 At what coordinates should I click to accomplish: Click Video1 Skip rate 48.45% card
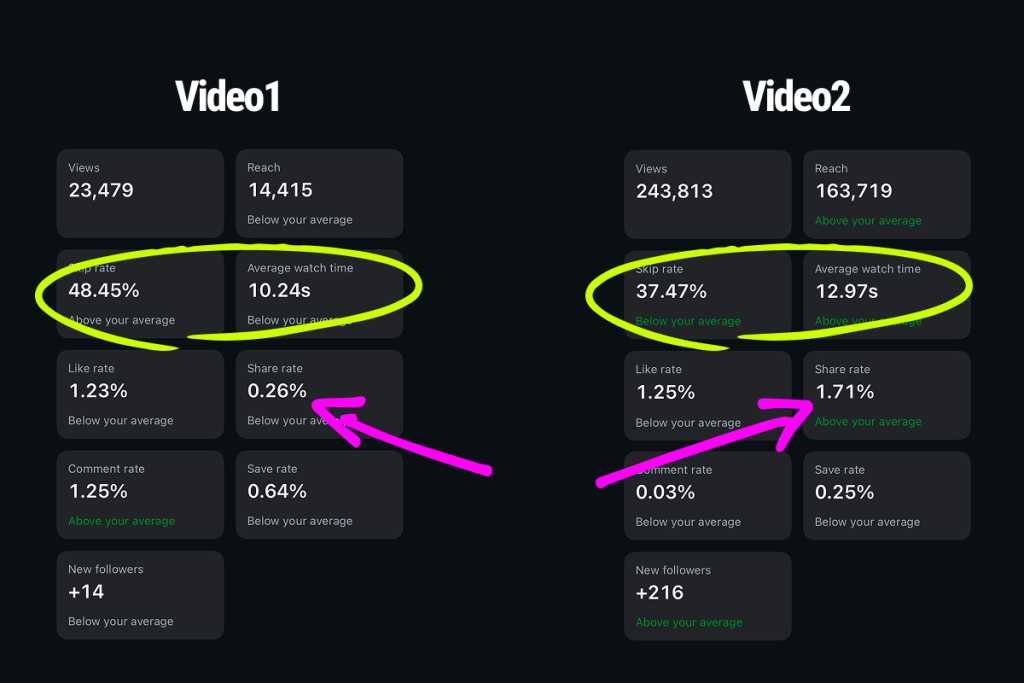point(140,294)
